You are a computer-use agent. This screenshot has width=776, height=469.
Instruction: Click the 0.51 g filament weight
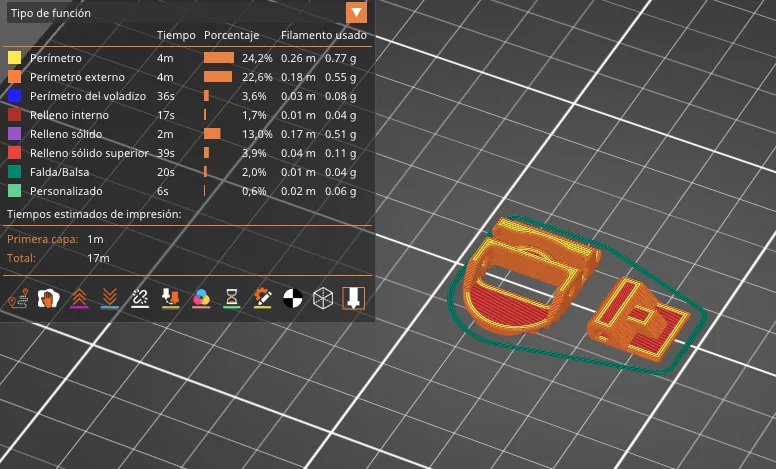click(x=340, y=134)
